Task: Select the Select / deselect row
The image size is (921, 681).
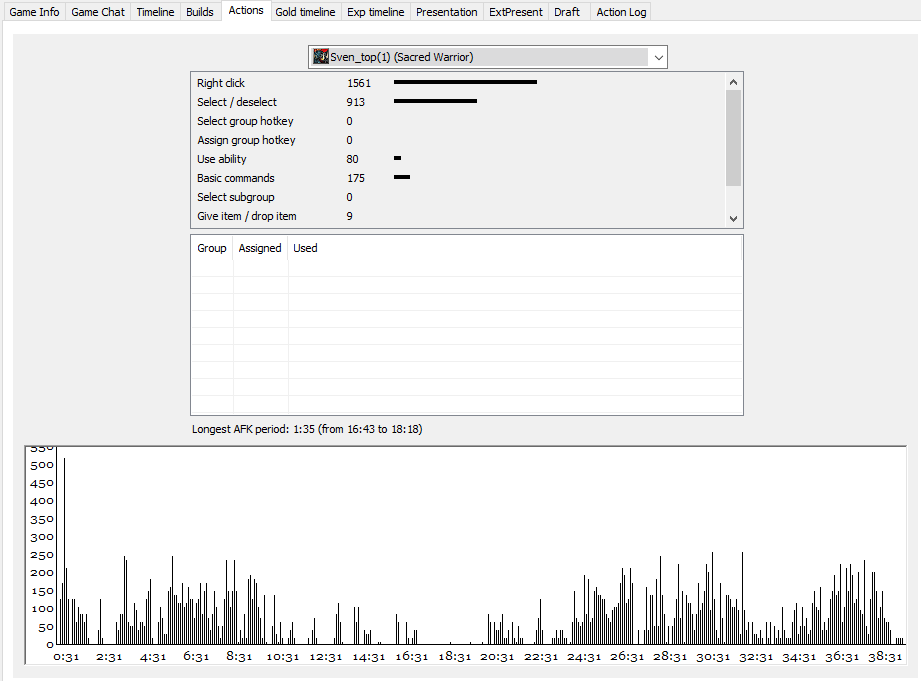Action: [x=458, y=102]
